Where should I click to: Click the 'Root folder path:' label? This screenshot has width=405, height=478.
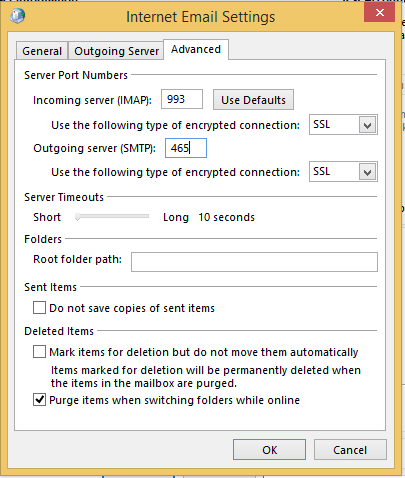[77, 259]
